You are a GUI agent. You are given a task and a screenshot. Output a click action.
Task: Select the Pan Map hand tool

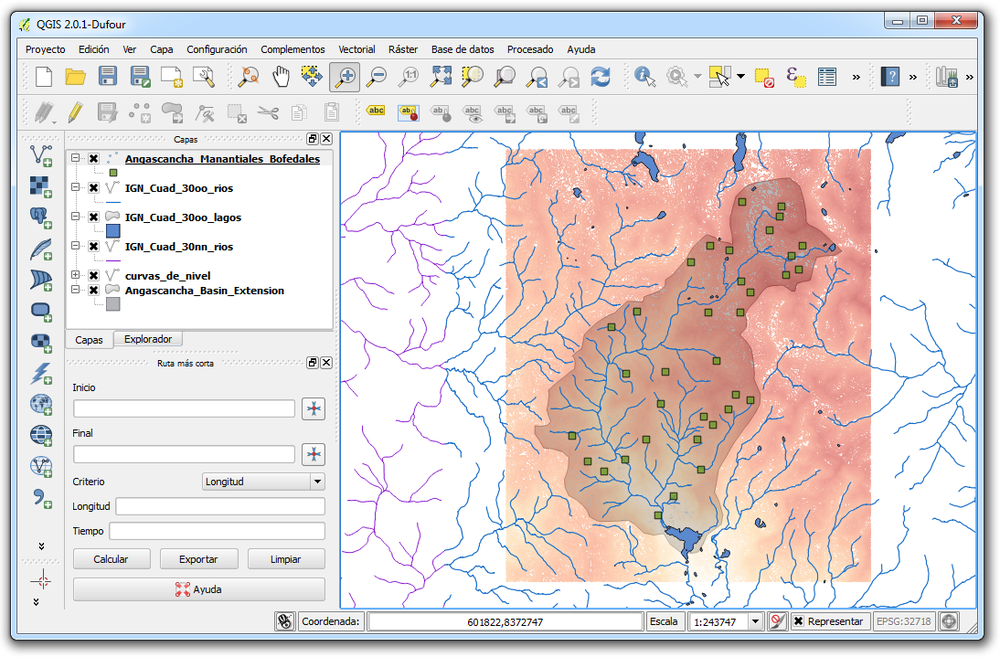(281, 77)
